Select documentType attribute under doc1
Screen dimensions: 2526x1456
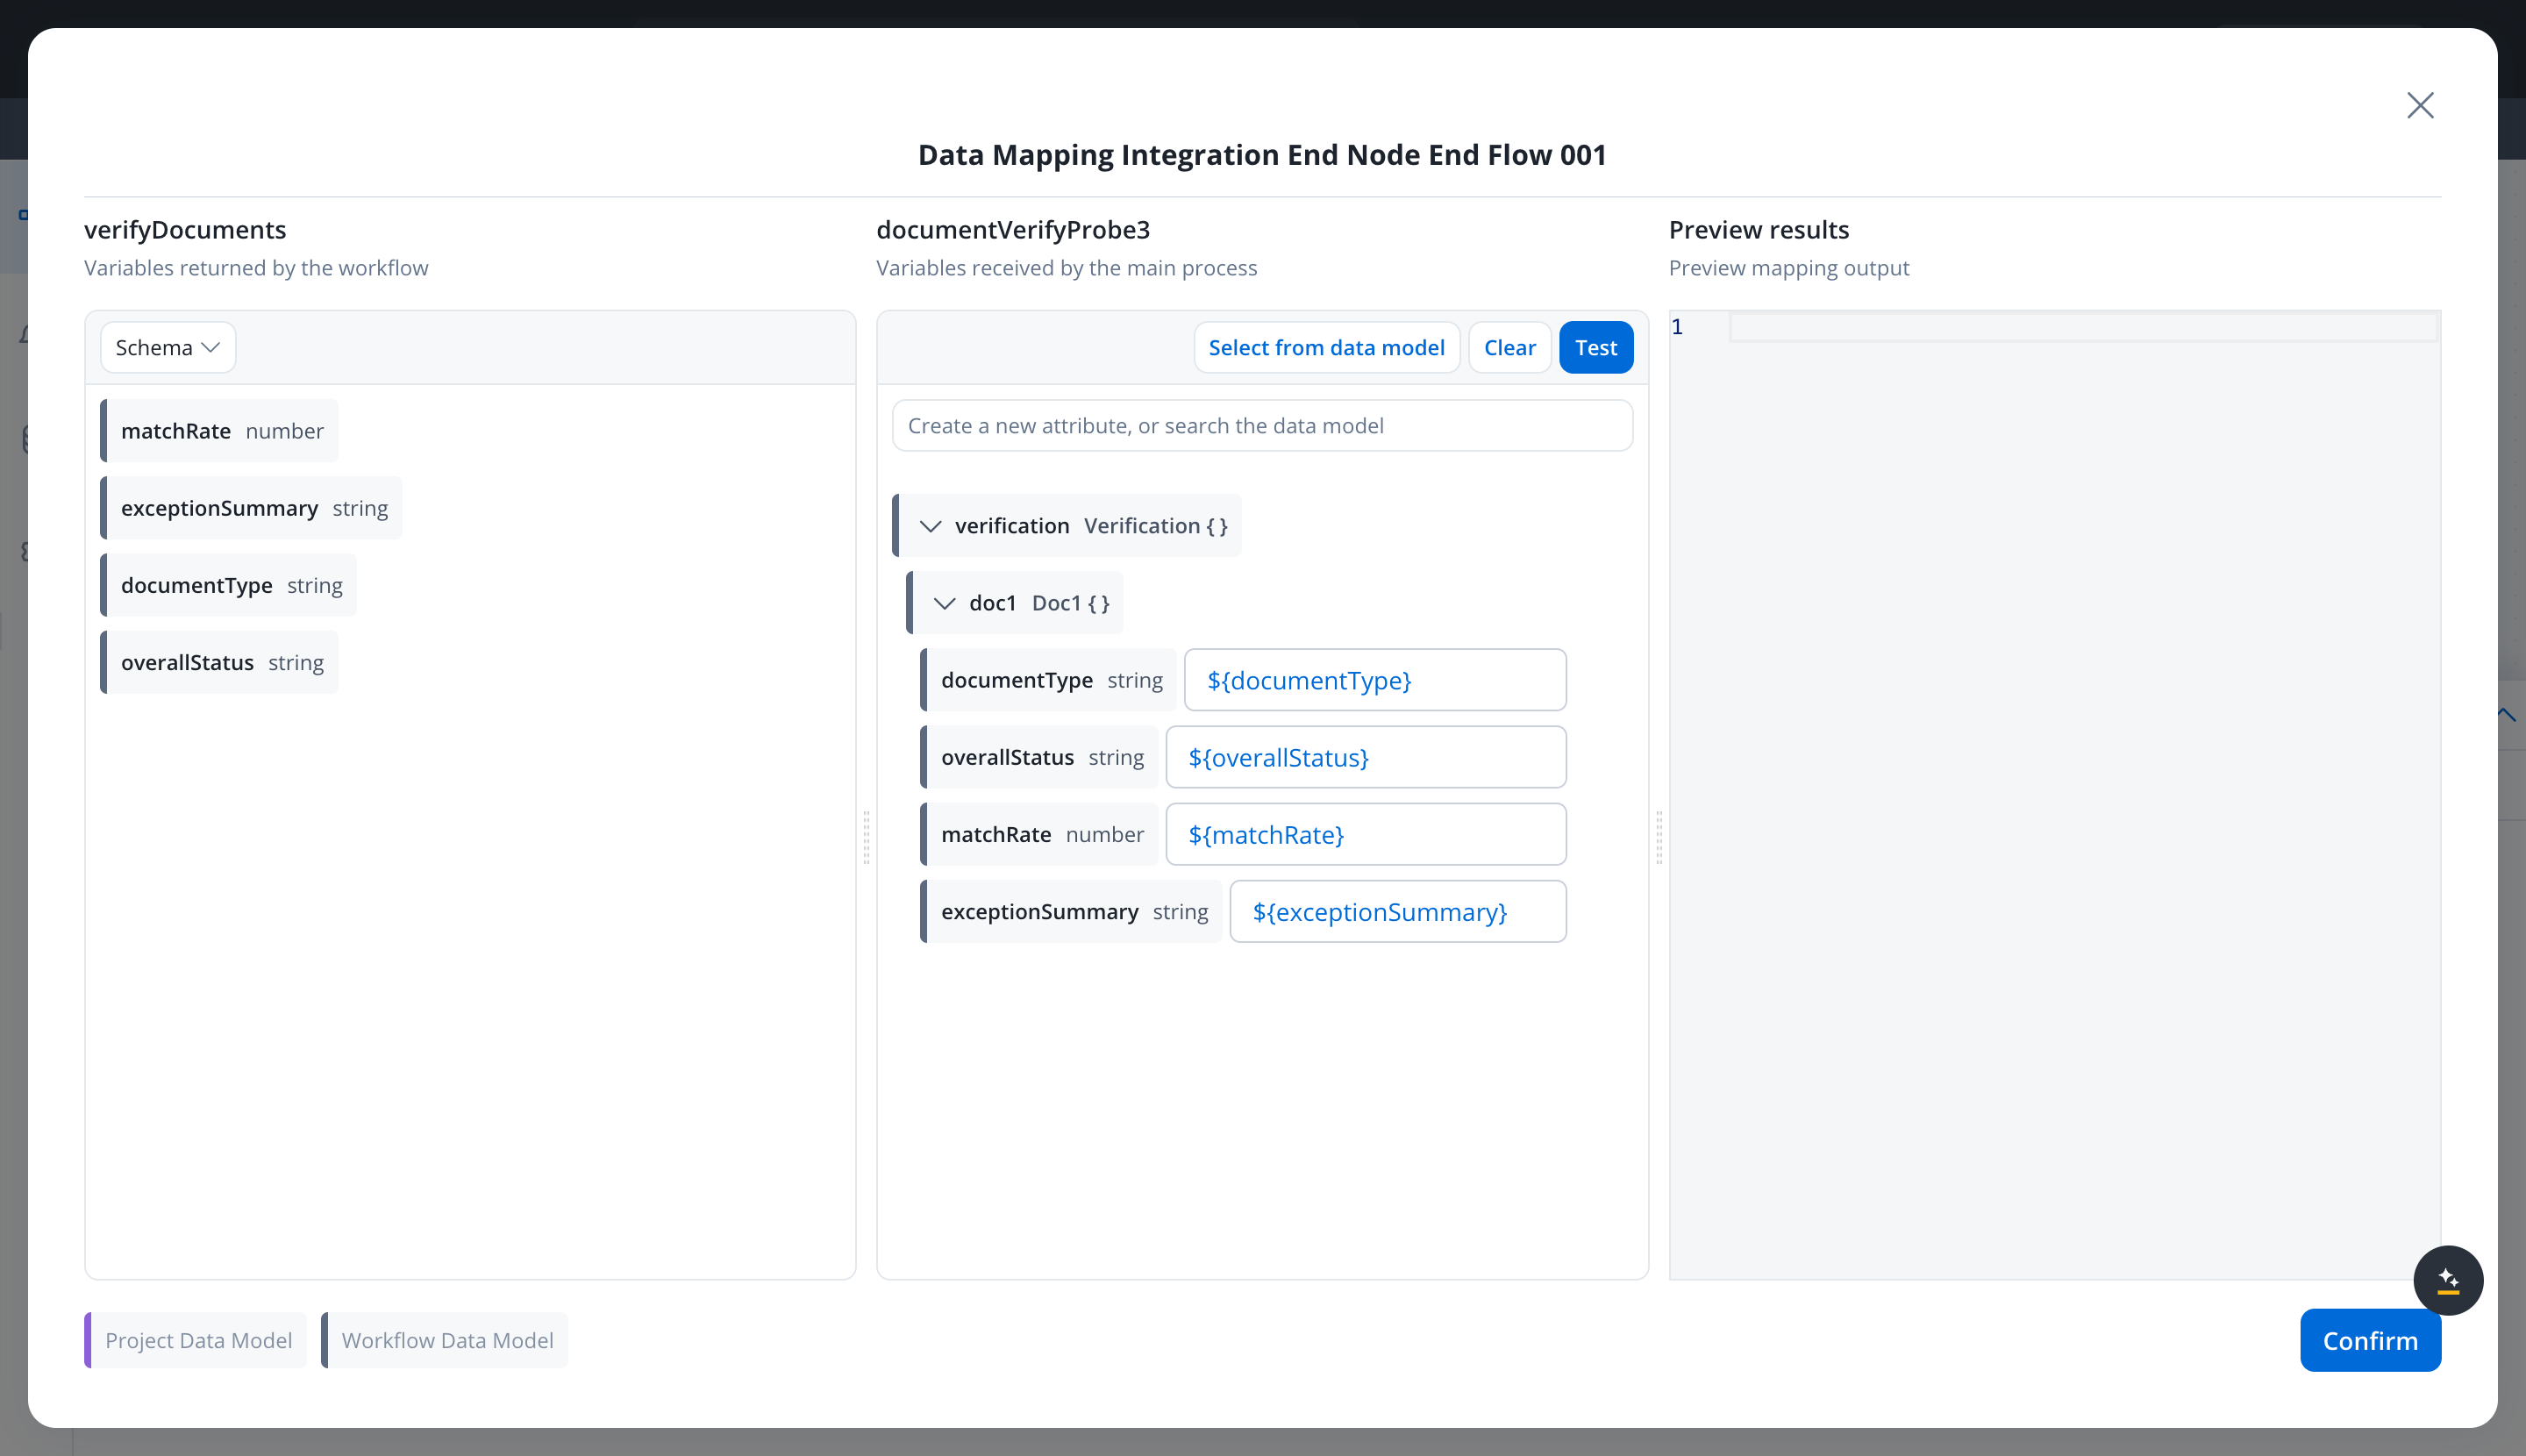[1048, 680]
